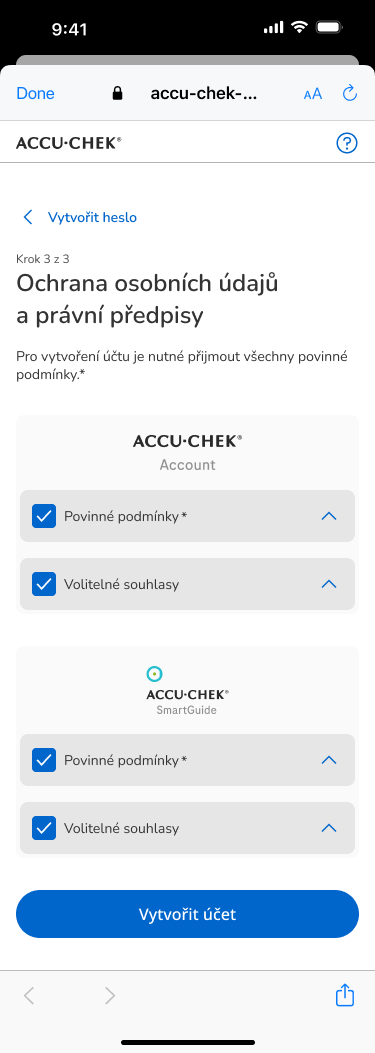Tap the padlock icon in address bar
Viewport: 375px width, 1053px height.
point(118,93)
